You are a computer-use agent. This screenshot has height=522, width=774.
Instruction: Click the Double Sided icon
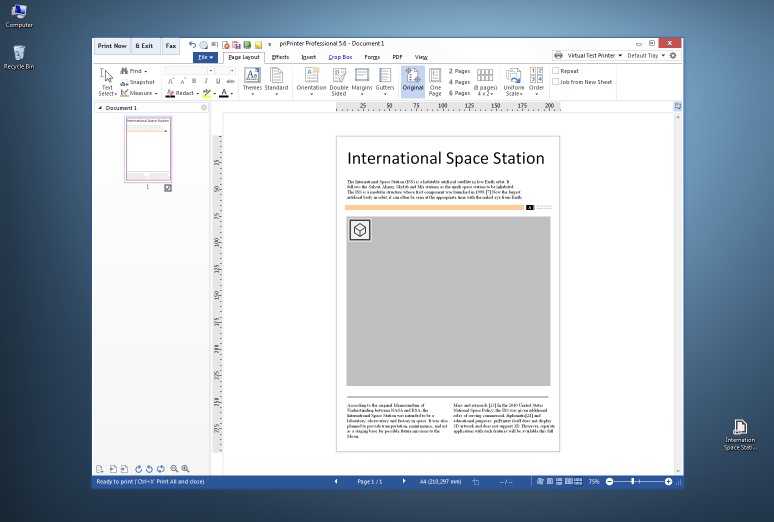pos(339,82)
